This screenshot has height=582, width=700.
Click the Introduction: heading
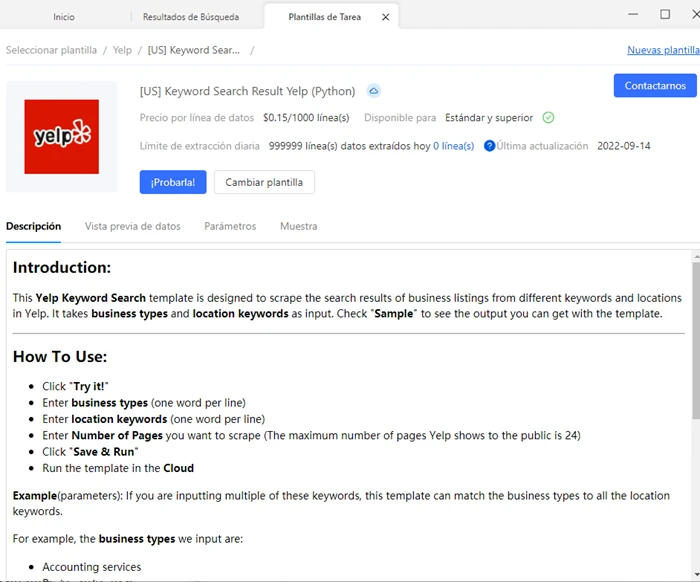62,267
